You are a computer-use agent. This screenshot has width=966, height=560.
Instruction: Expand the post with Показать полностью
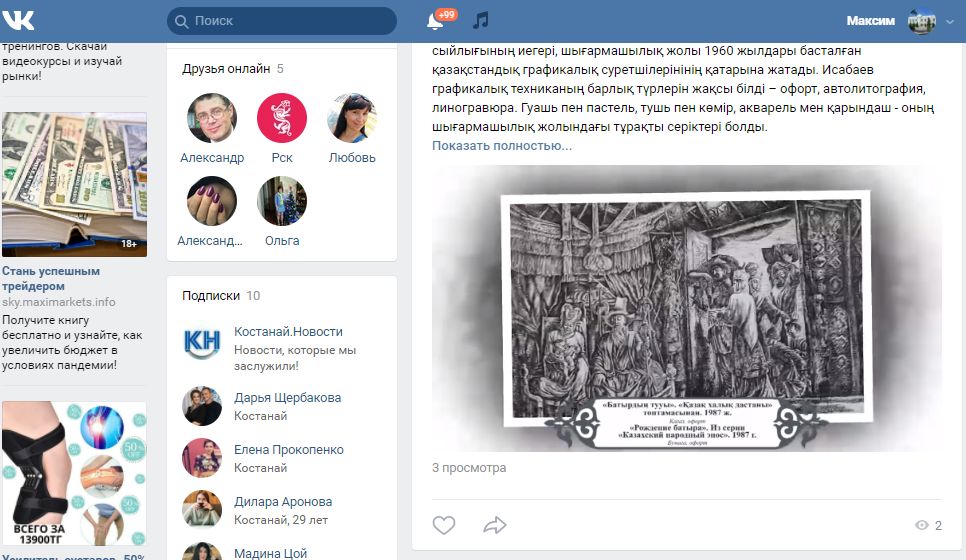pyautogui.click(x=501, y=145)
